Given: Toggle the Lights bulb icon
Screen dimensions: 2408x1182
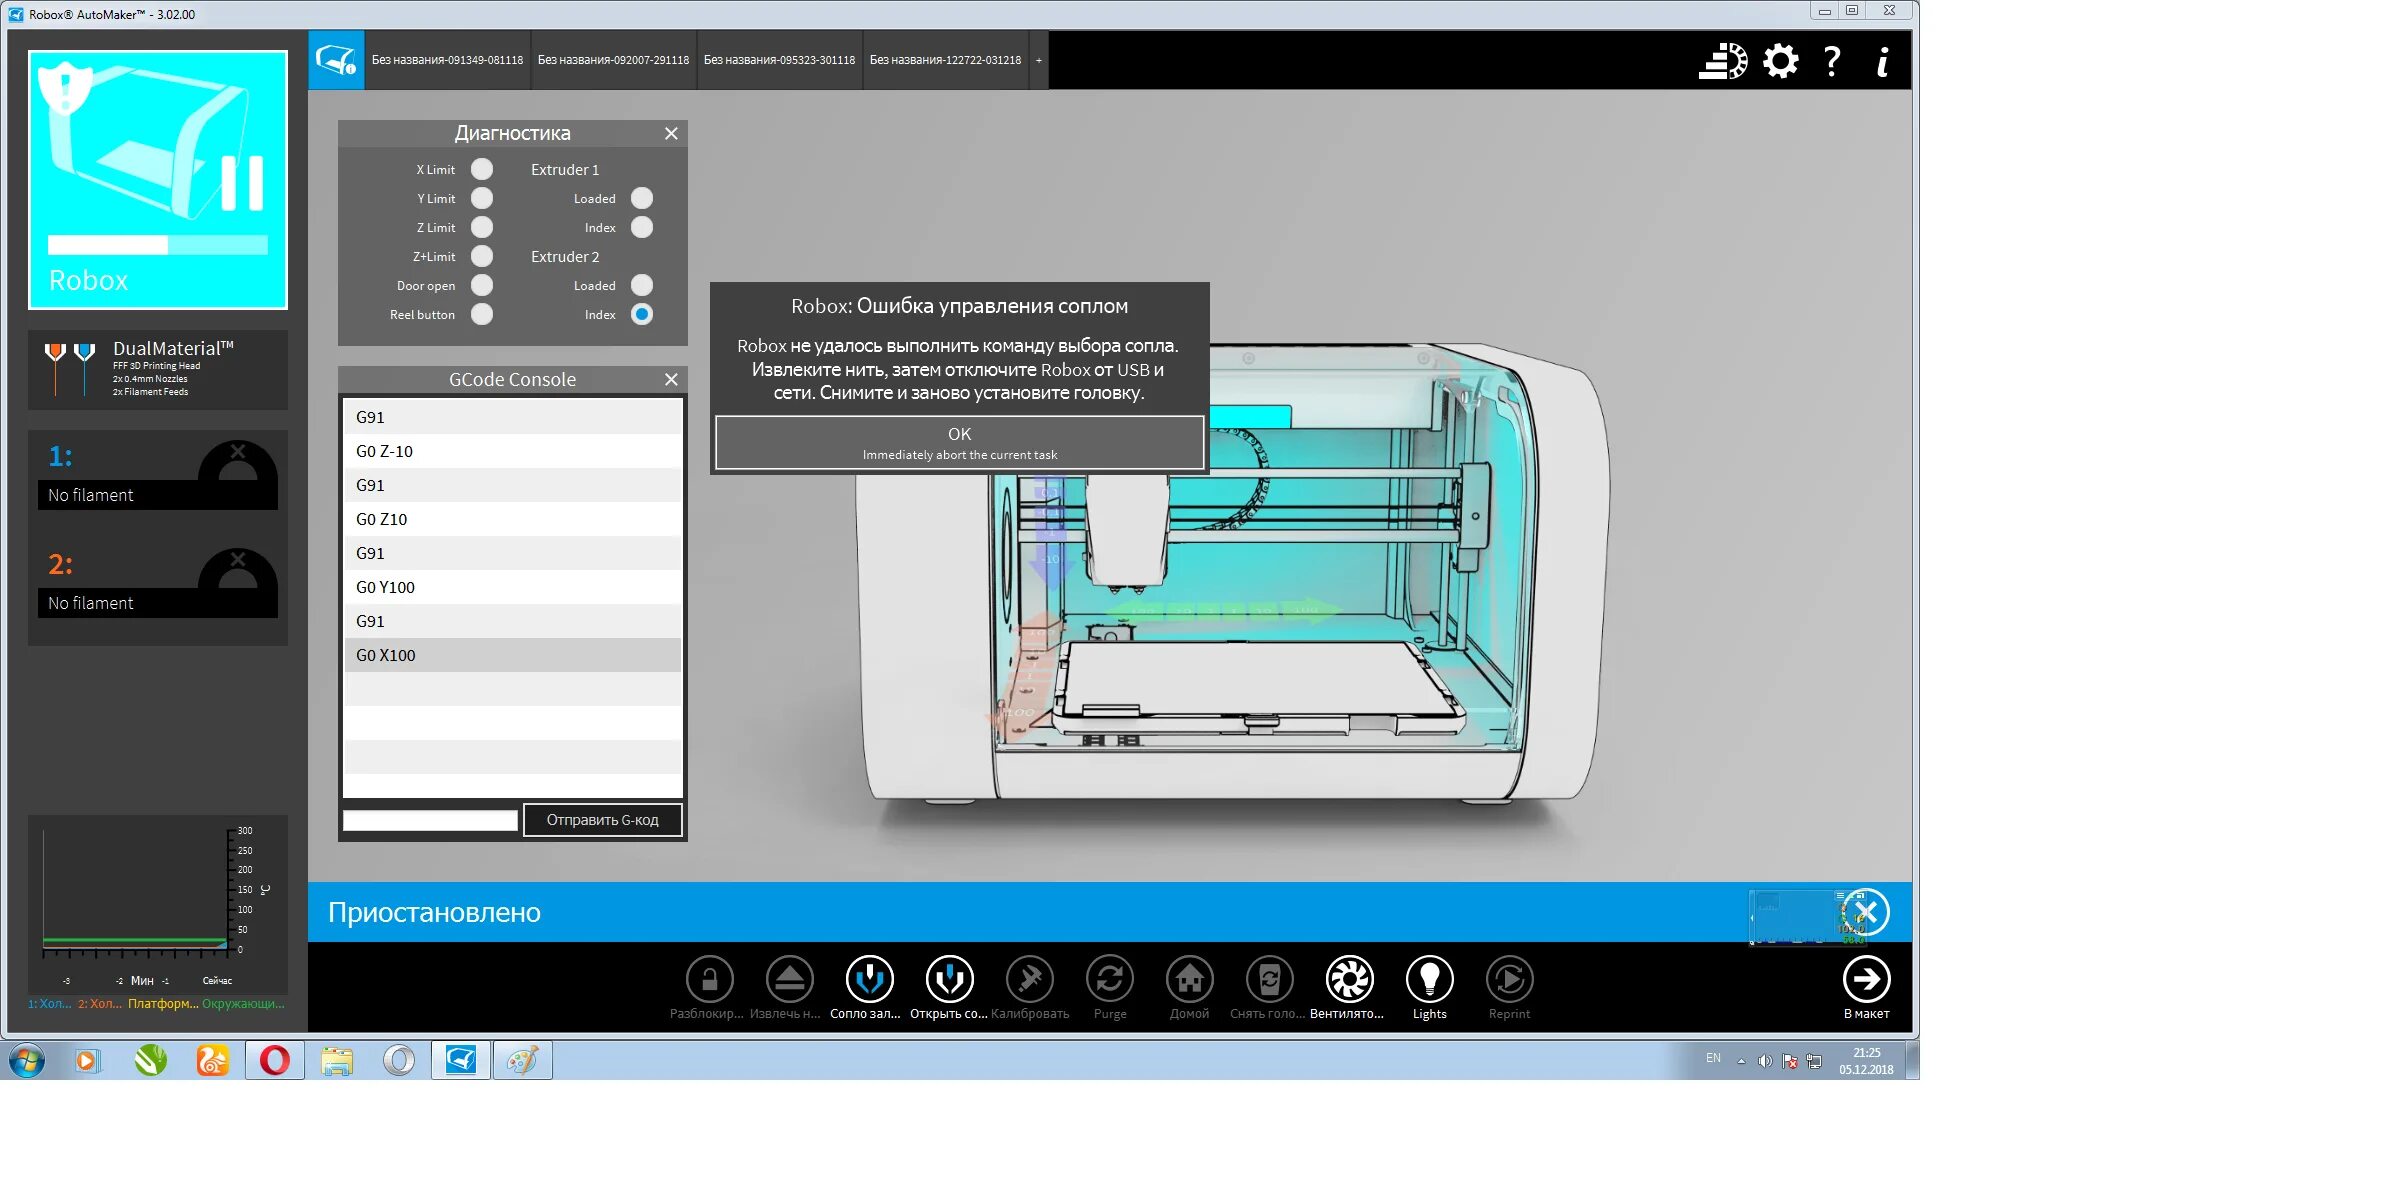Looking at the screenshot, I should [x=1429, y=979].
